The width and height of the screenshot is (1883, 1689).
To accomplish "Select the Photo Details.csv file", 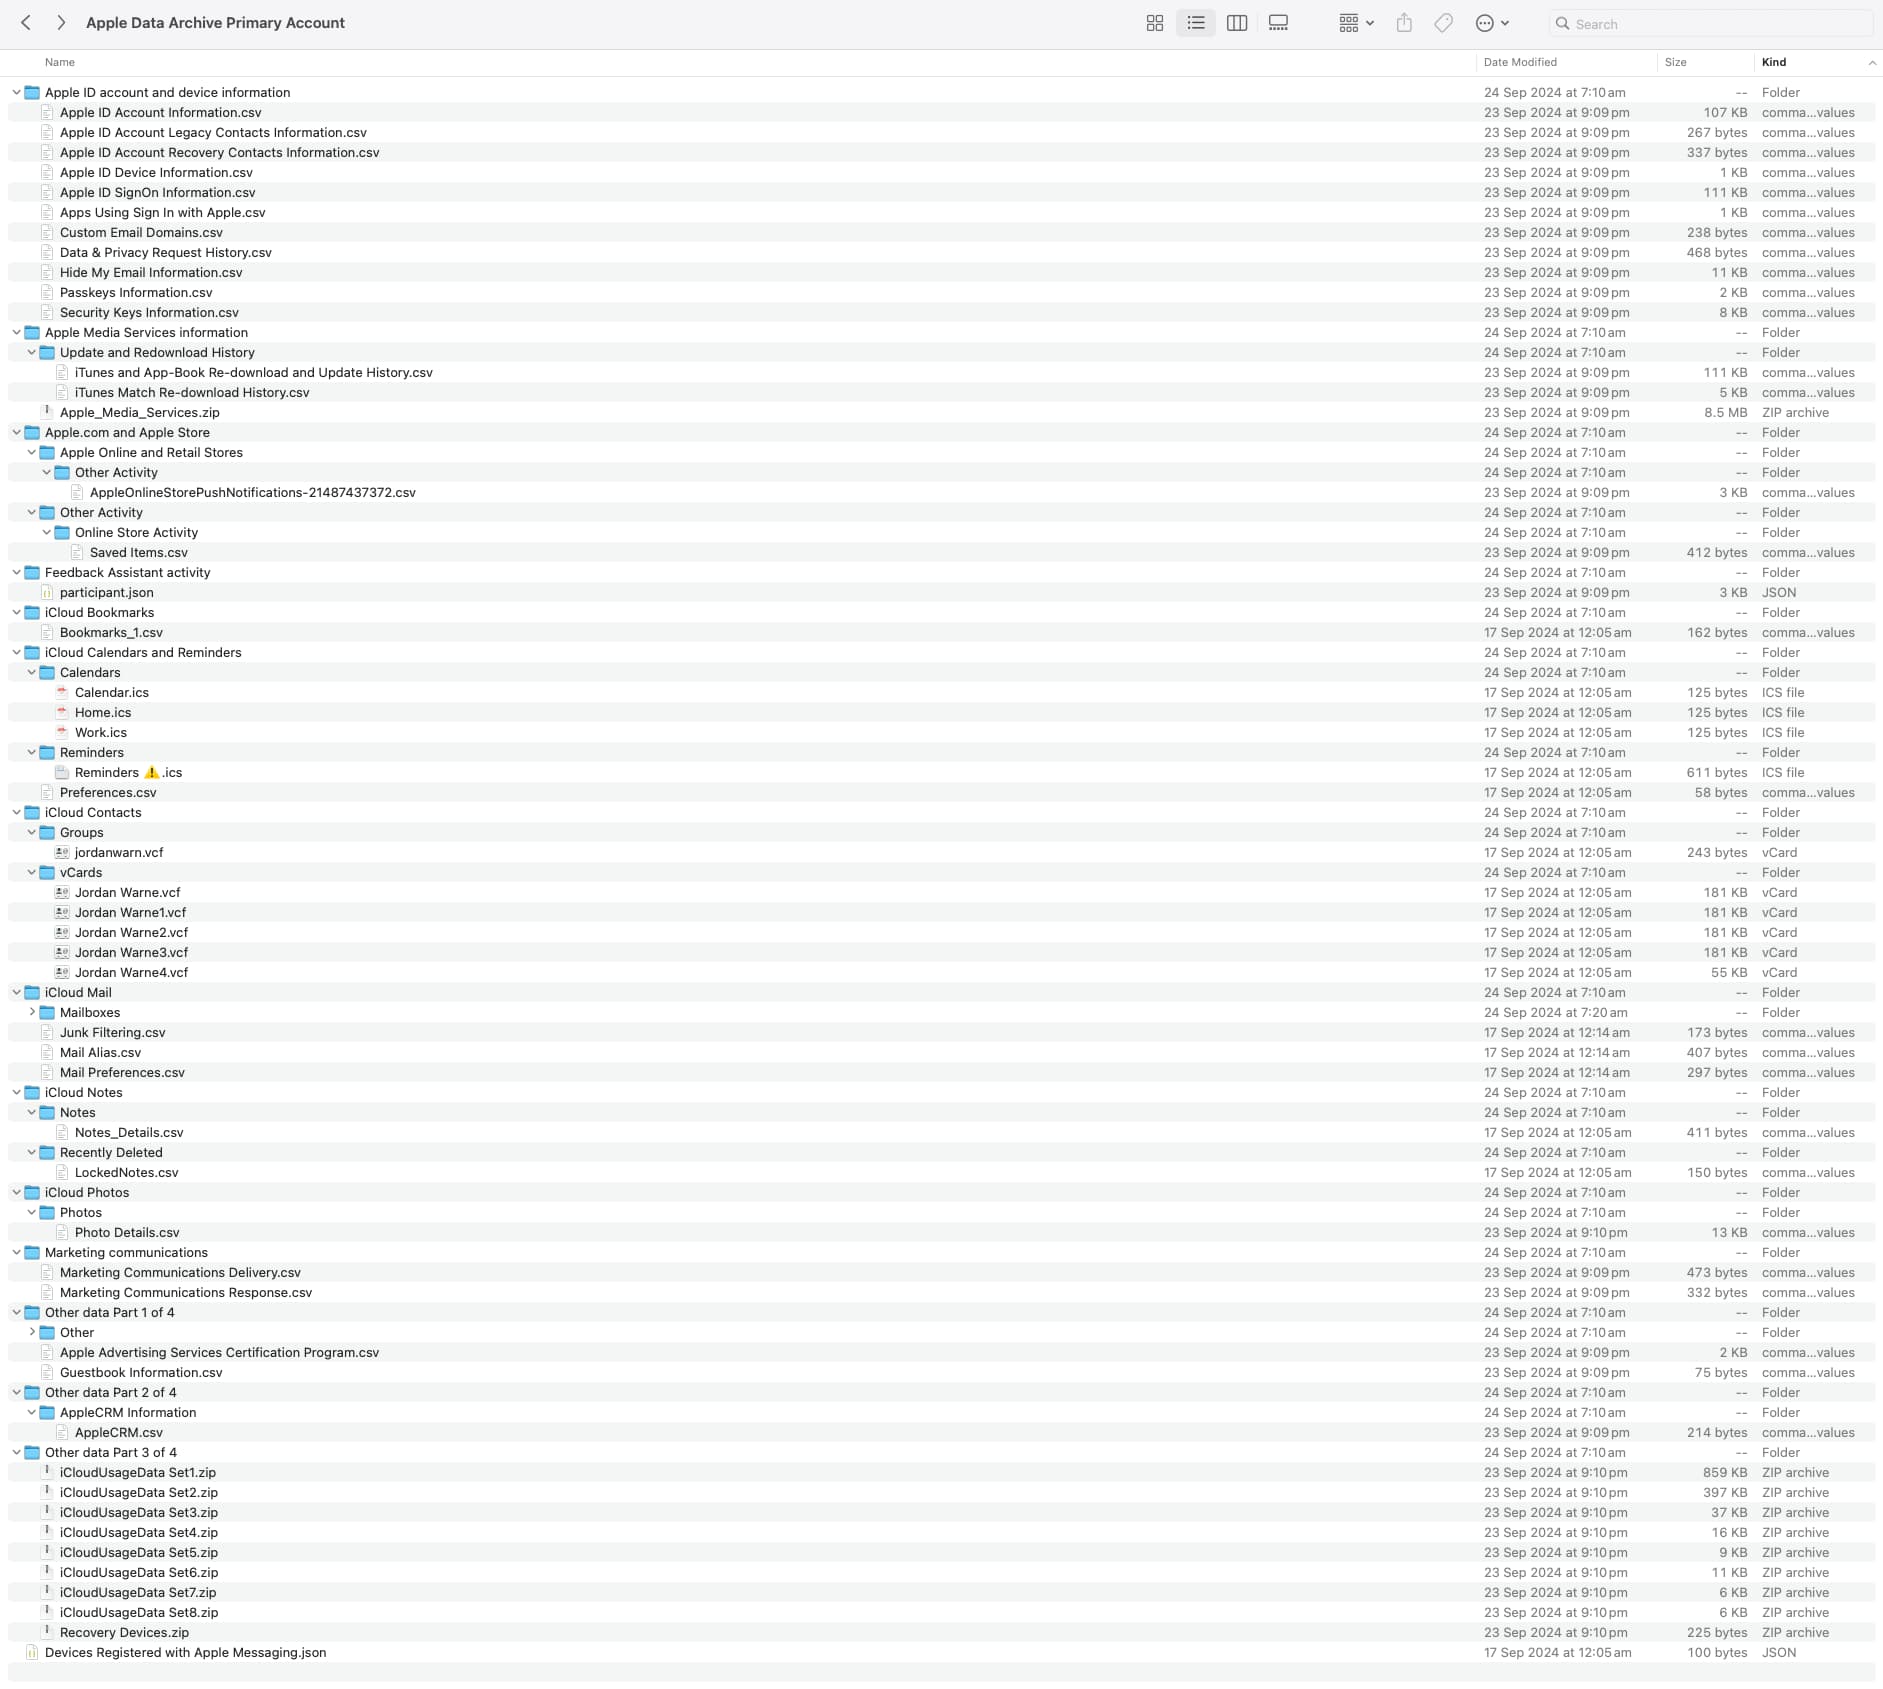I will coord(127,1233).
